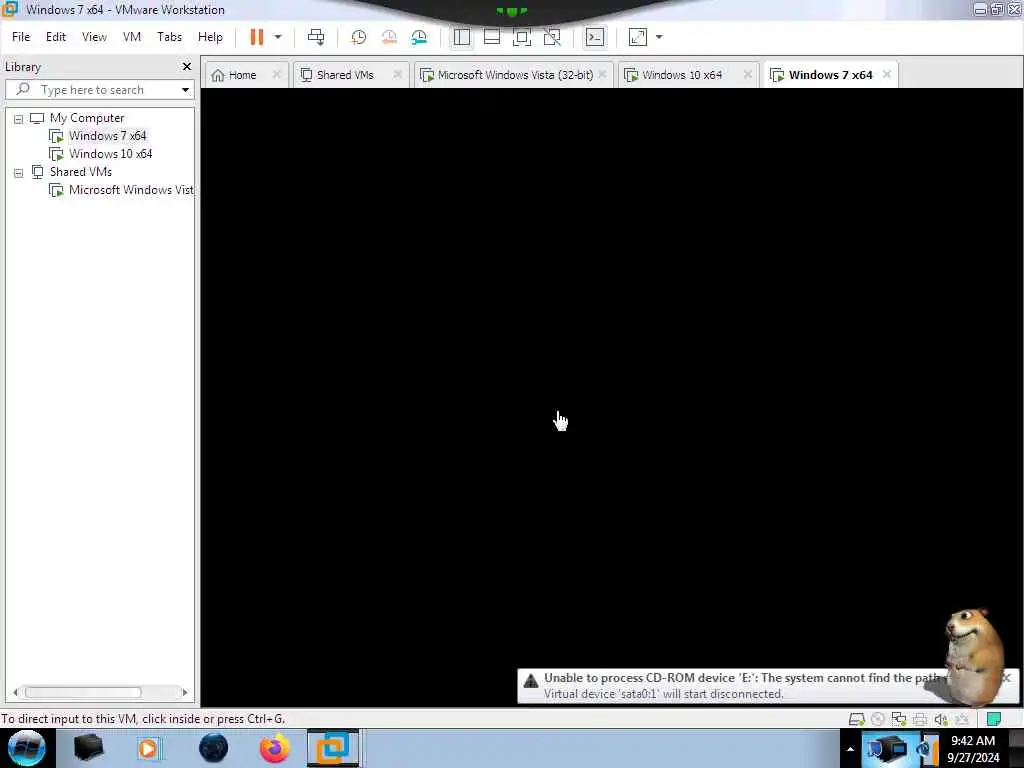The width and height of the screenshot is (1024, 768).
Task: Close the Windows 7 x64 tab
Action: pyautogui.click(x=887, y=74)
